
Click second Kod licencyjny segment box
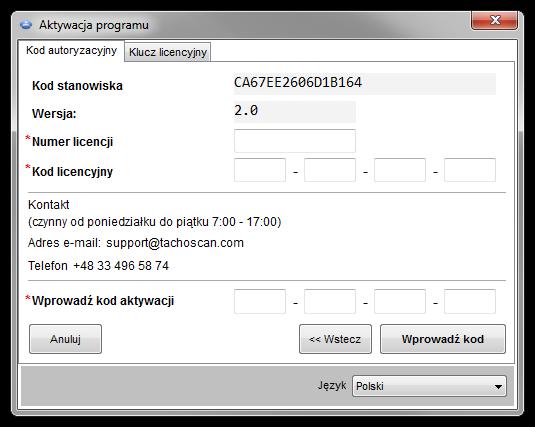point(330,170)
